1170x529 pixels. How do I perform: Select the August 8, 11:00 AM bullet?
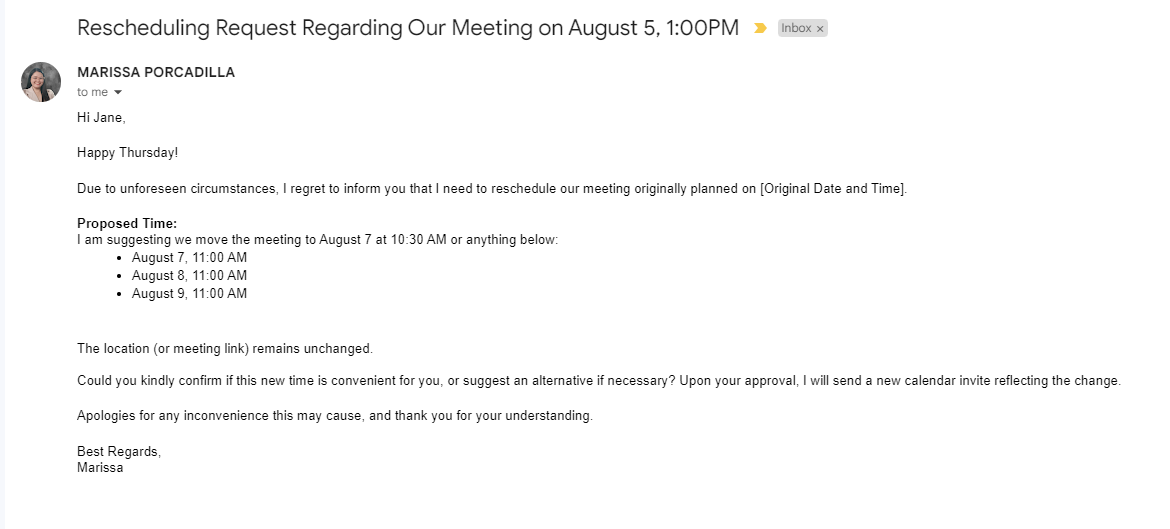189,276
